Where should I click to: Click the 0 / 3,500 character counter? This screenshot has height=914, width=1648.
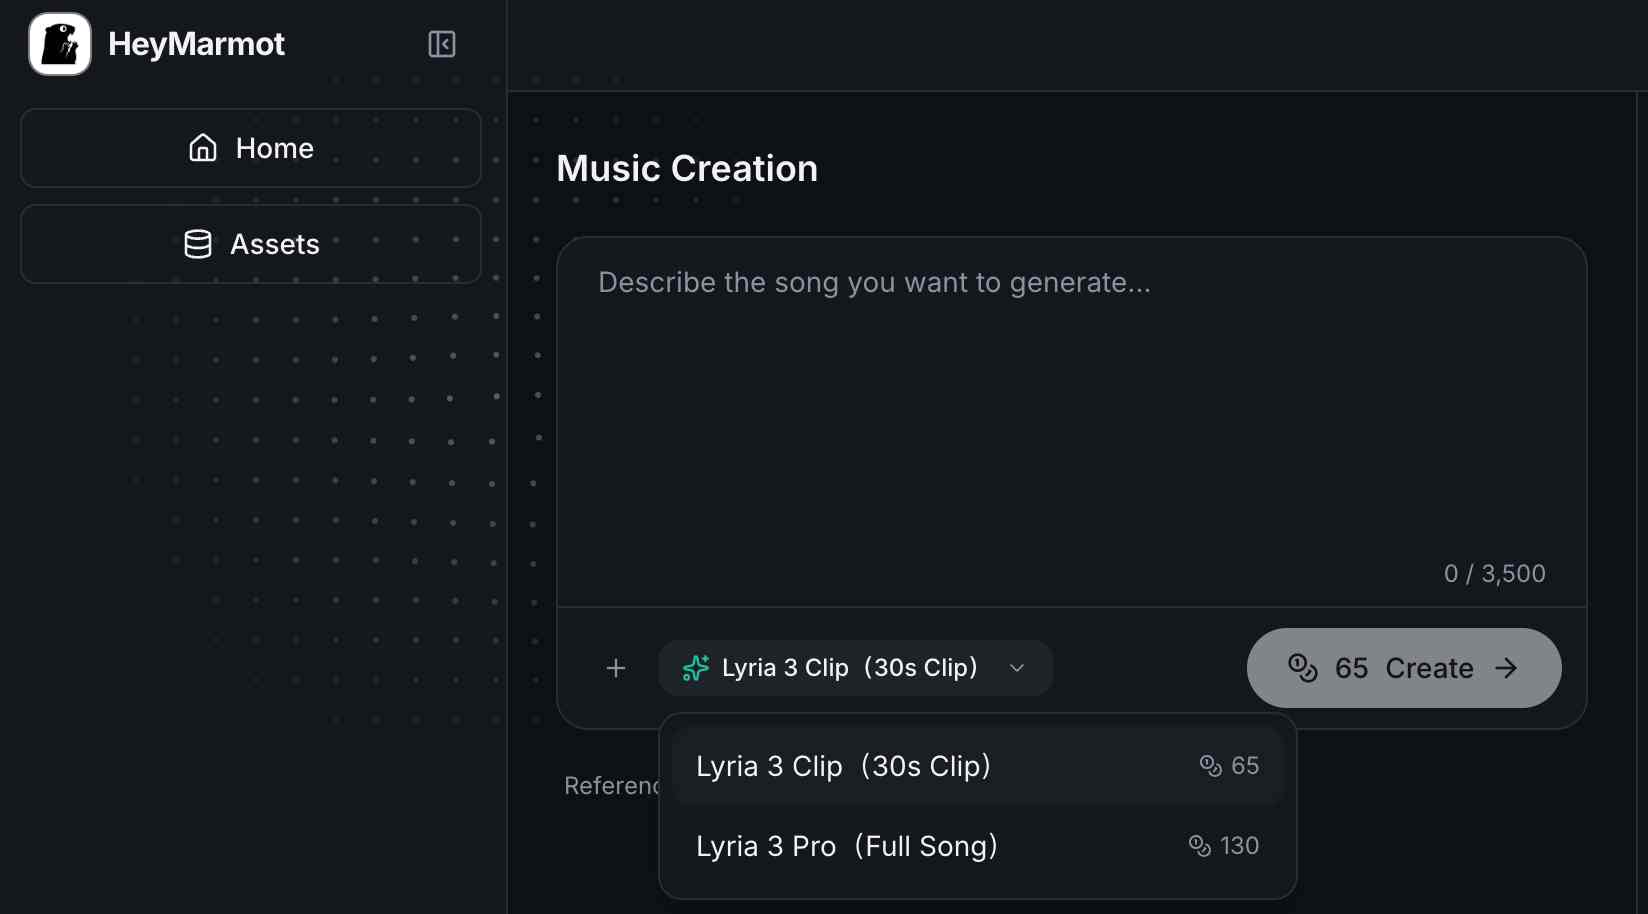1493,573
